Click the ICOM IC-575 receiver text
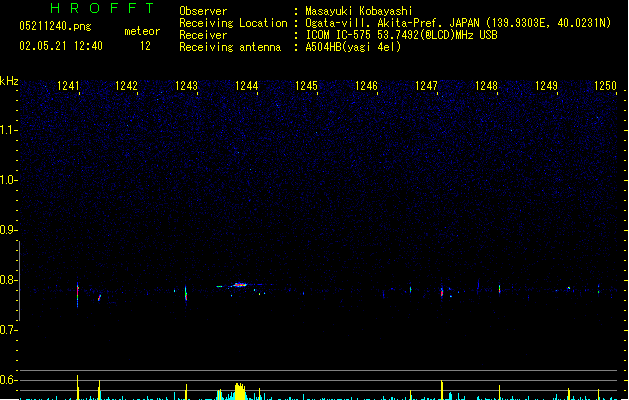 (x=402, y=35)
